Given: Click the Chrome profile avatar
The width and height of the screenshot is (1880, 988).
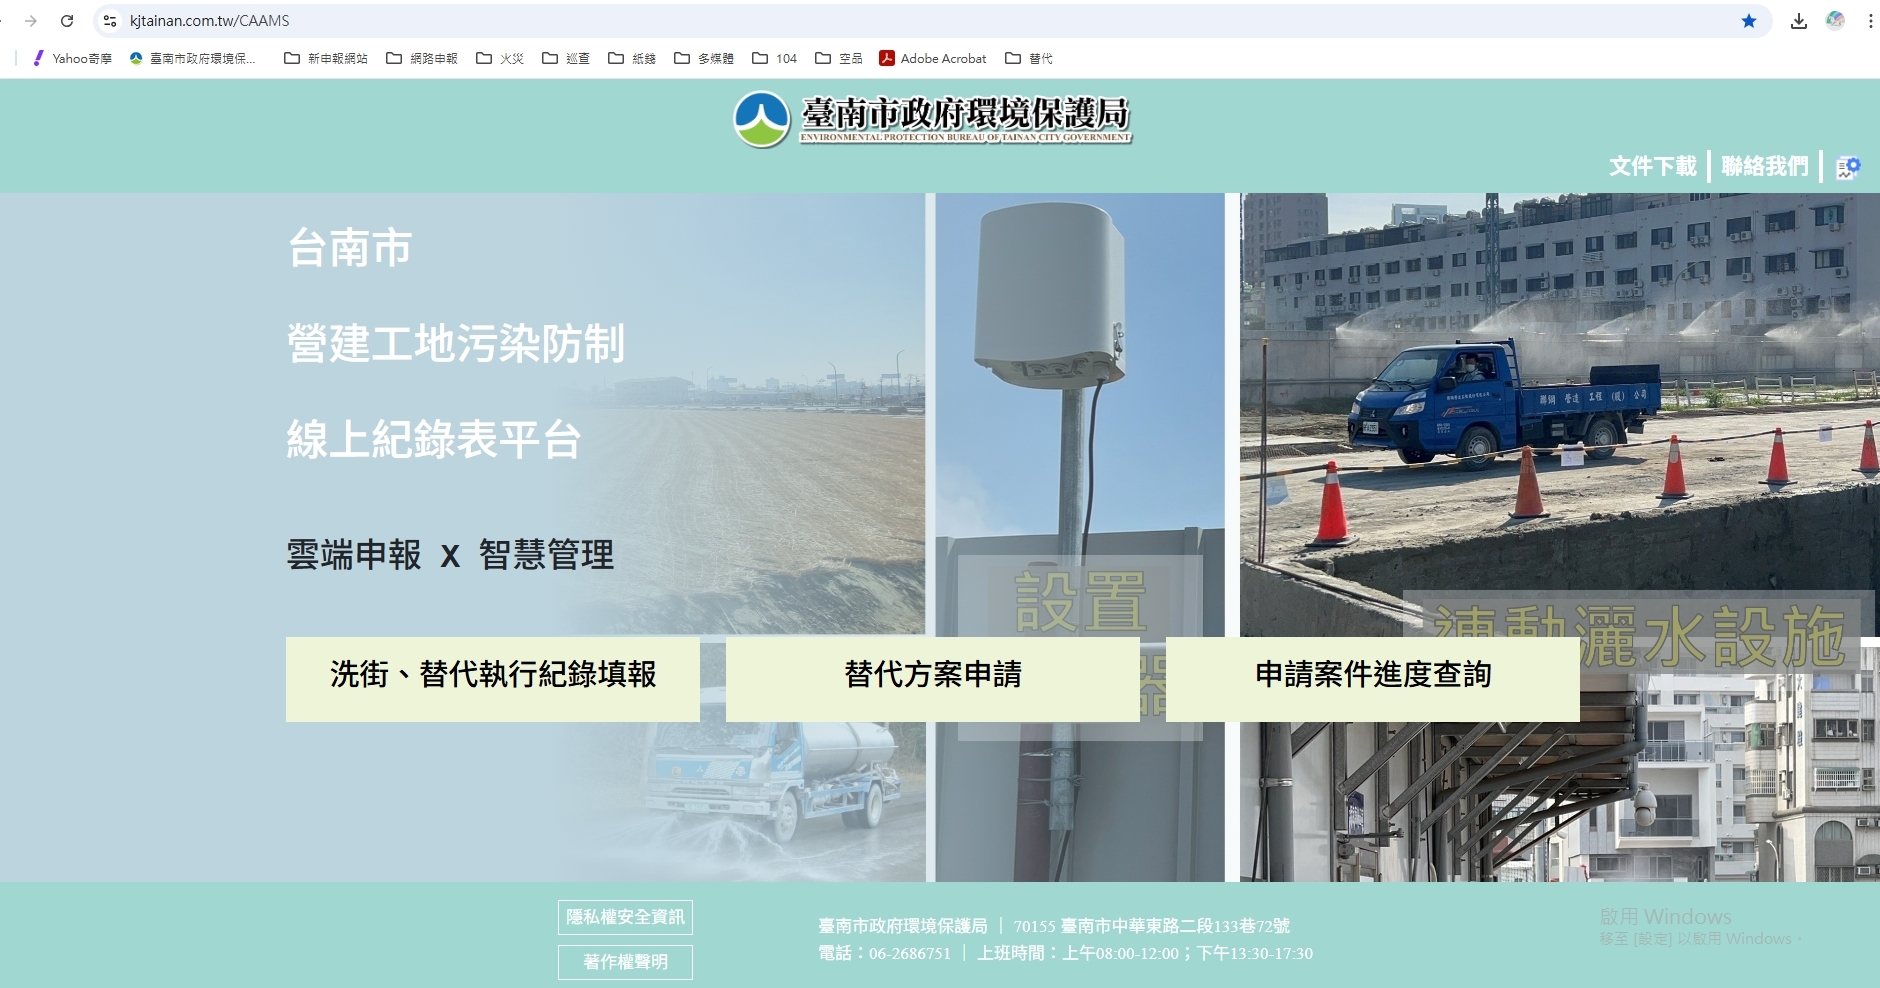Looking at the screenshot, I should 1835,21.
